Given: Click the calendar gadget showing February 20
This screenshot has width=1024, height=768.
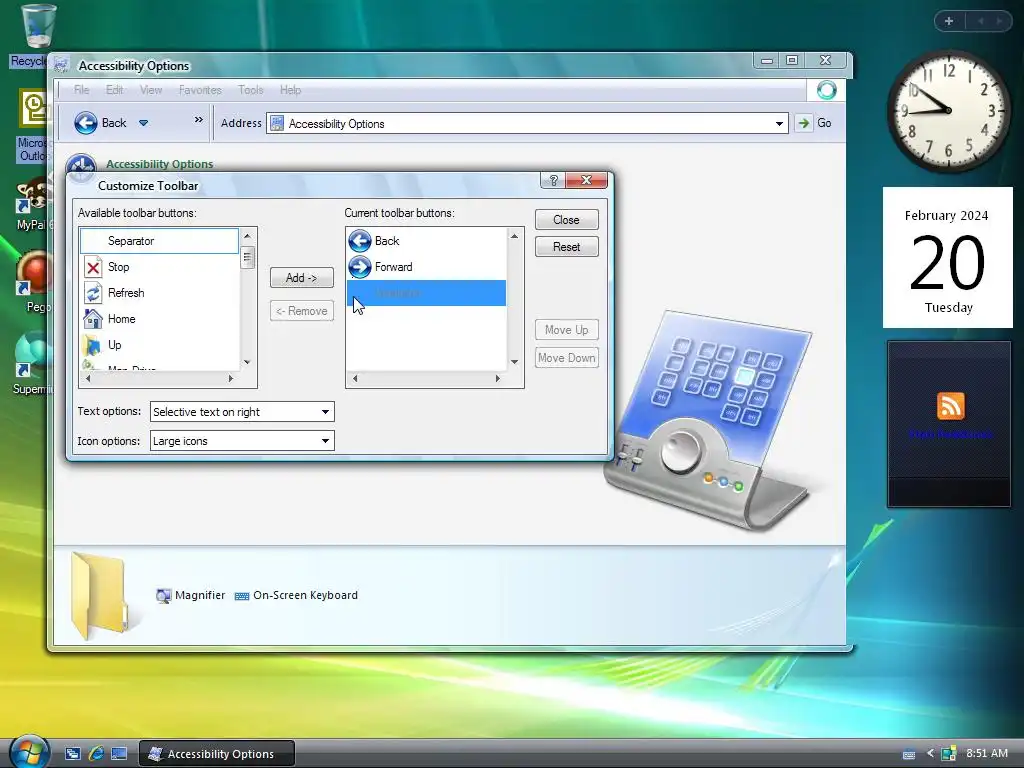Looking at the screenshot, I should 948,257.
